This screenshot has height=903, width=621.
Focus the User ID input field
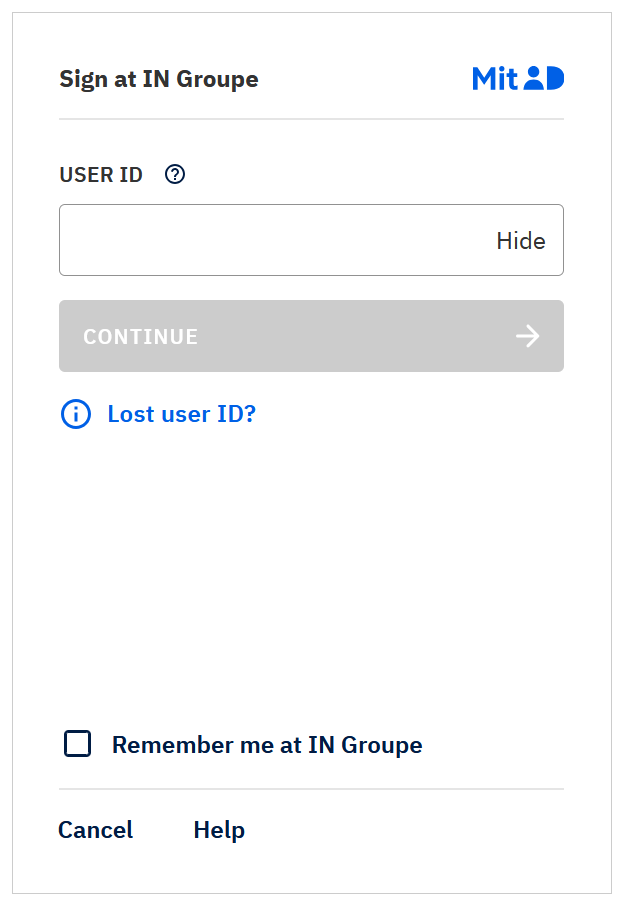click(x=270, y=241)
